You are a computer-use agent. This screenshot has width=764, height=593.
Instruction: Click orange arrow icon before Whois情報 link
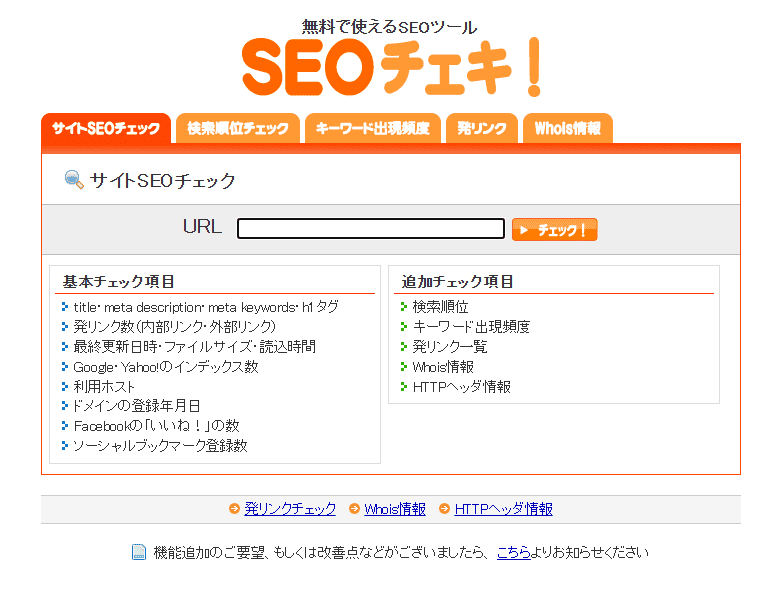pyautogui.click(x=354, y=509)
